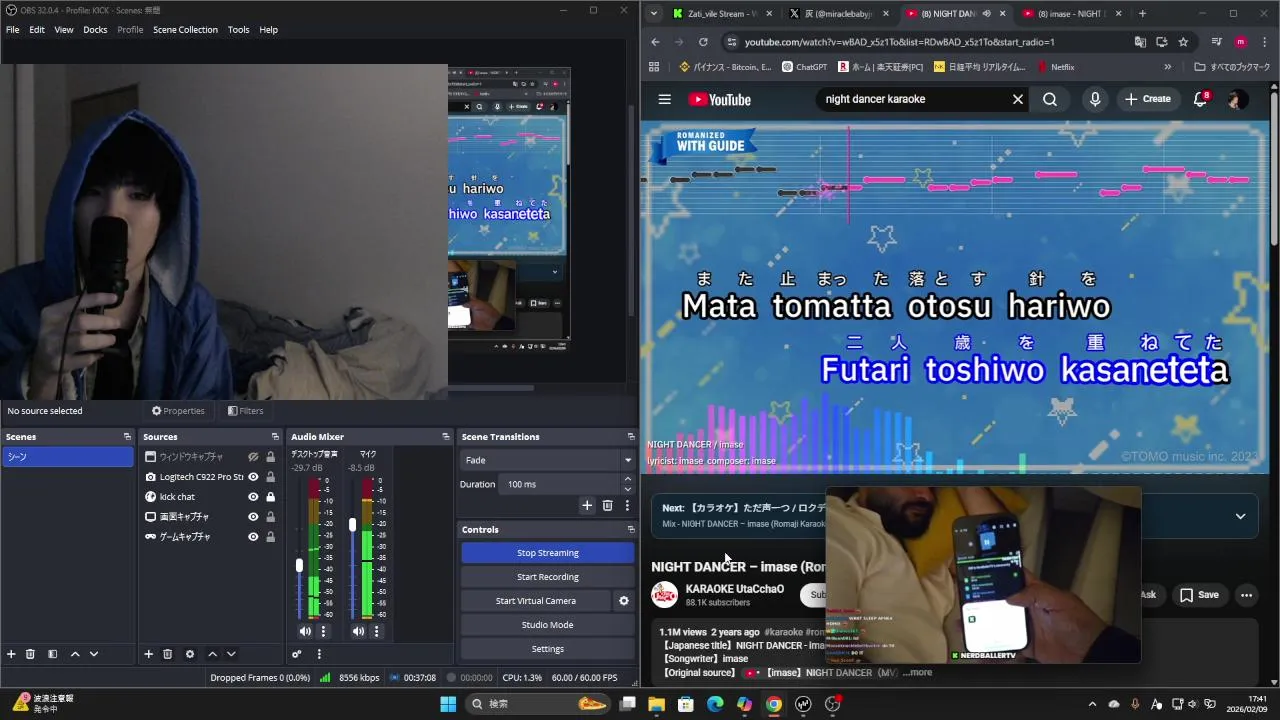Mute mic audio speaker in mixer
This screenshot has width=1280, height=720.
[358, 631]
